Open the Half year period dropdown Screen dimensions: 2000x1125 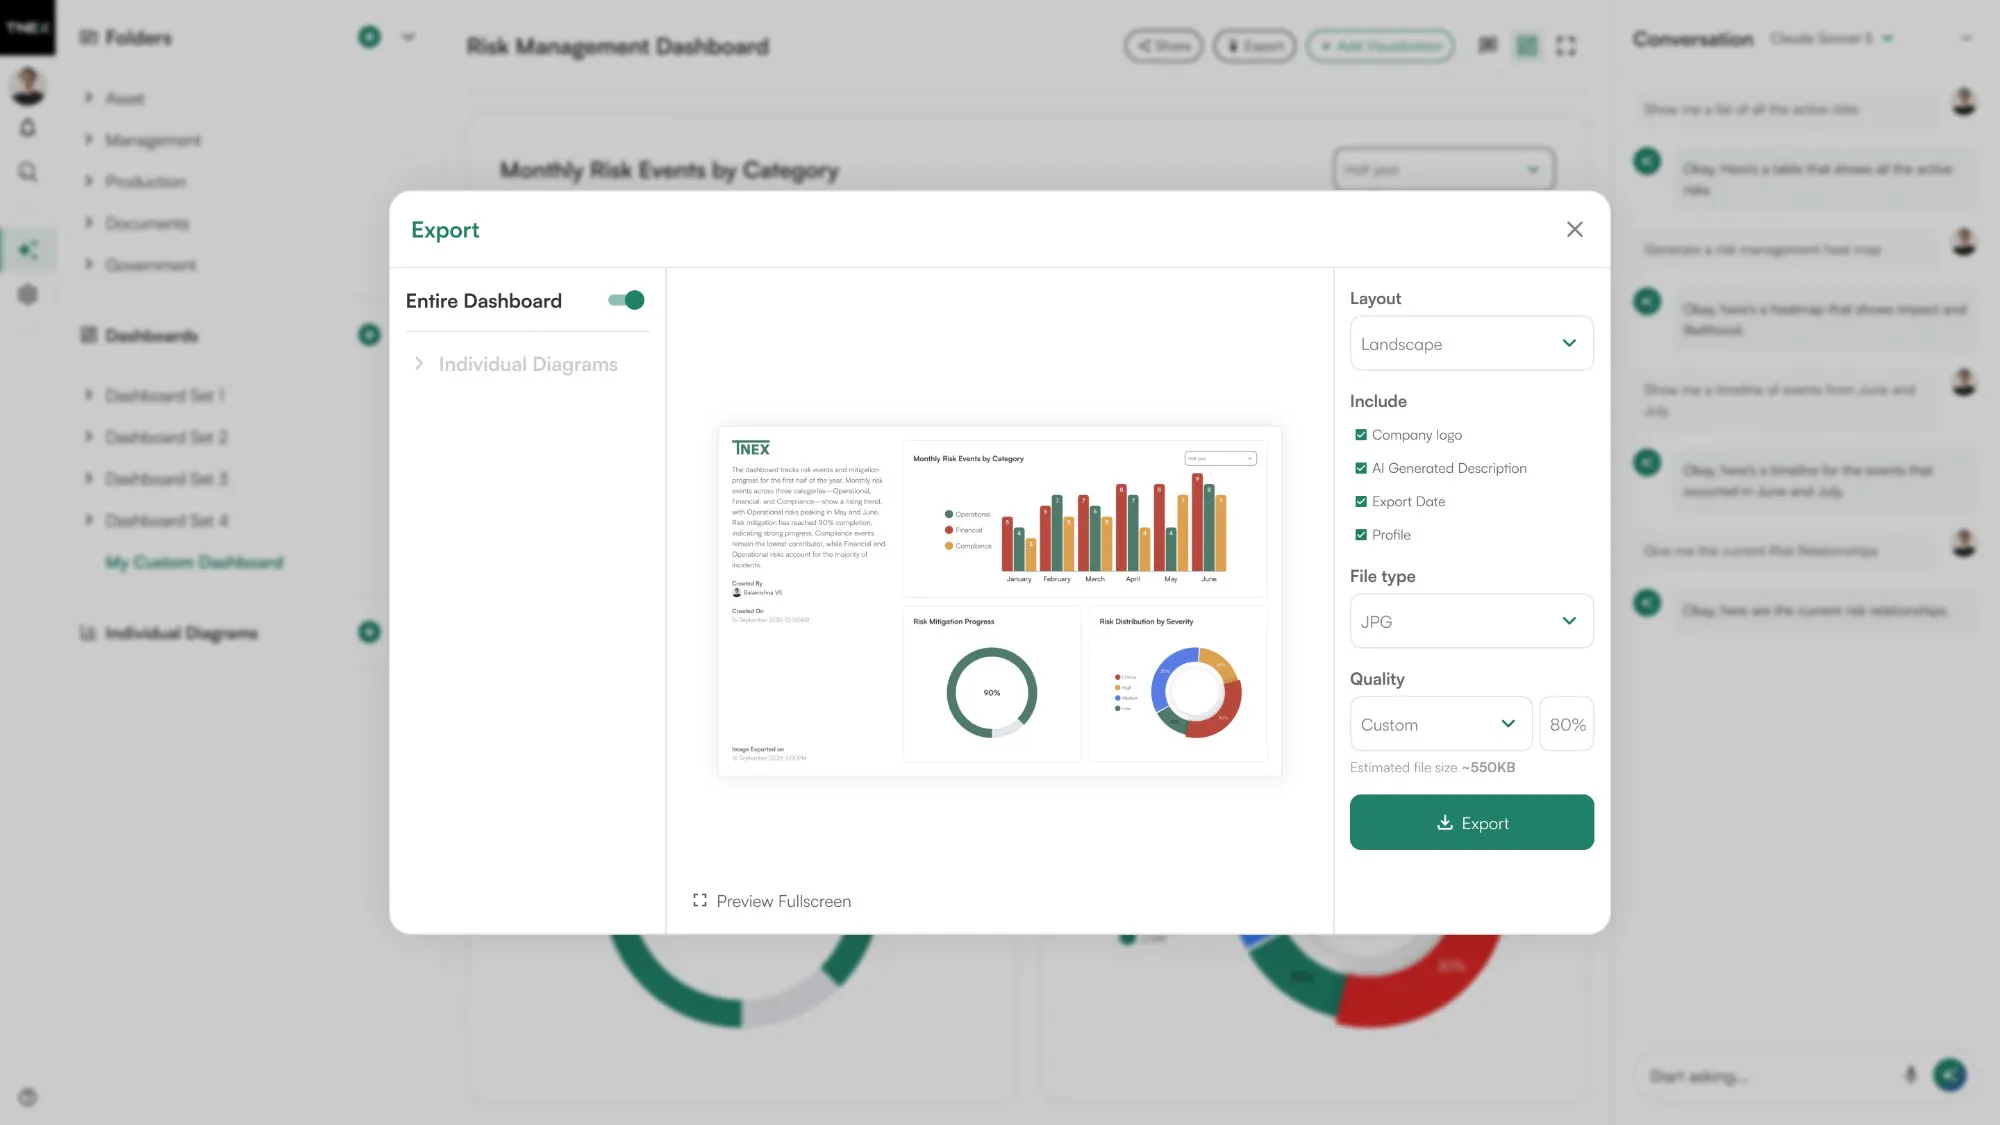(x=1443, y=170)
